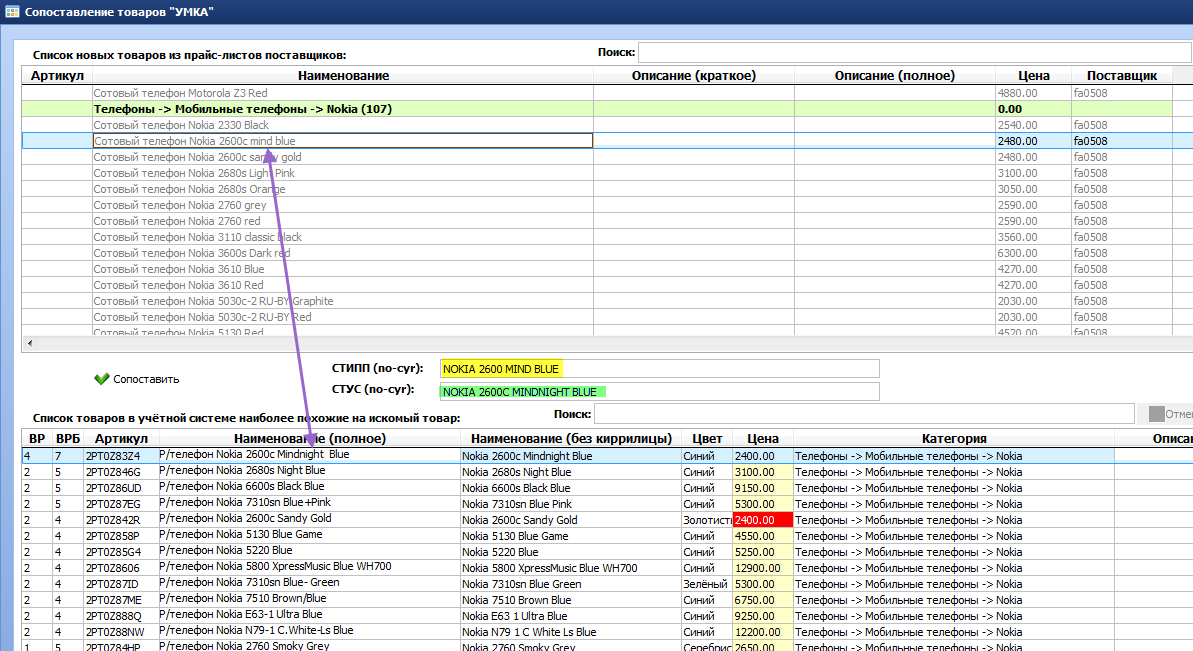1193x651 pixels.
Task: Click the price cell 12900.00
Action: (762, 567)
